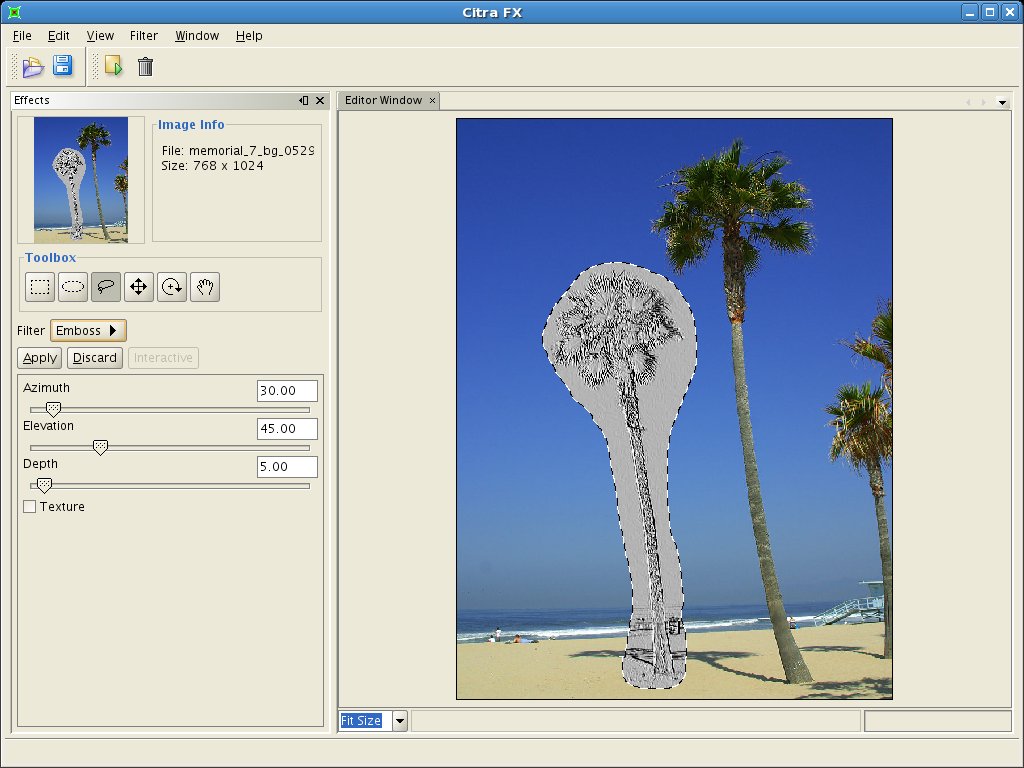This screenshot has height=768, width=1024.
Task: Click the trash can toolbar icon
Action: click(x=145, y=67)
